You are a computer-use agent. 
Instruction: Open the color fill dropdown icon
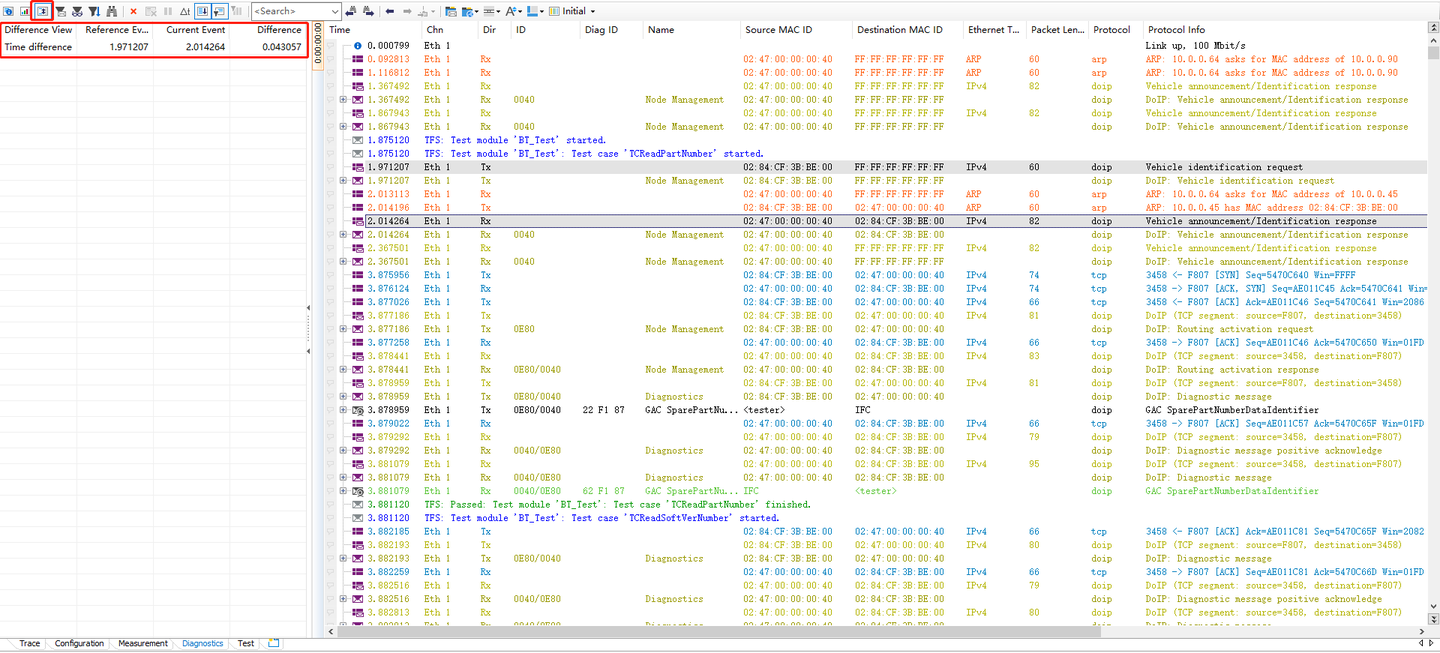(x=535, y=11)
